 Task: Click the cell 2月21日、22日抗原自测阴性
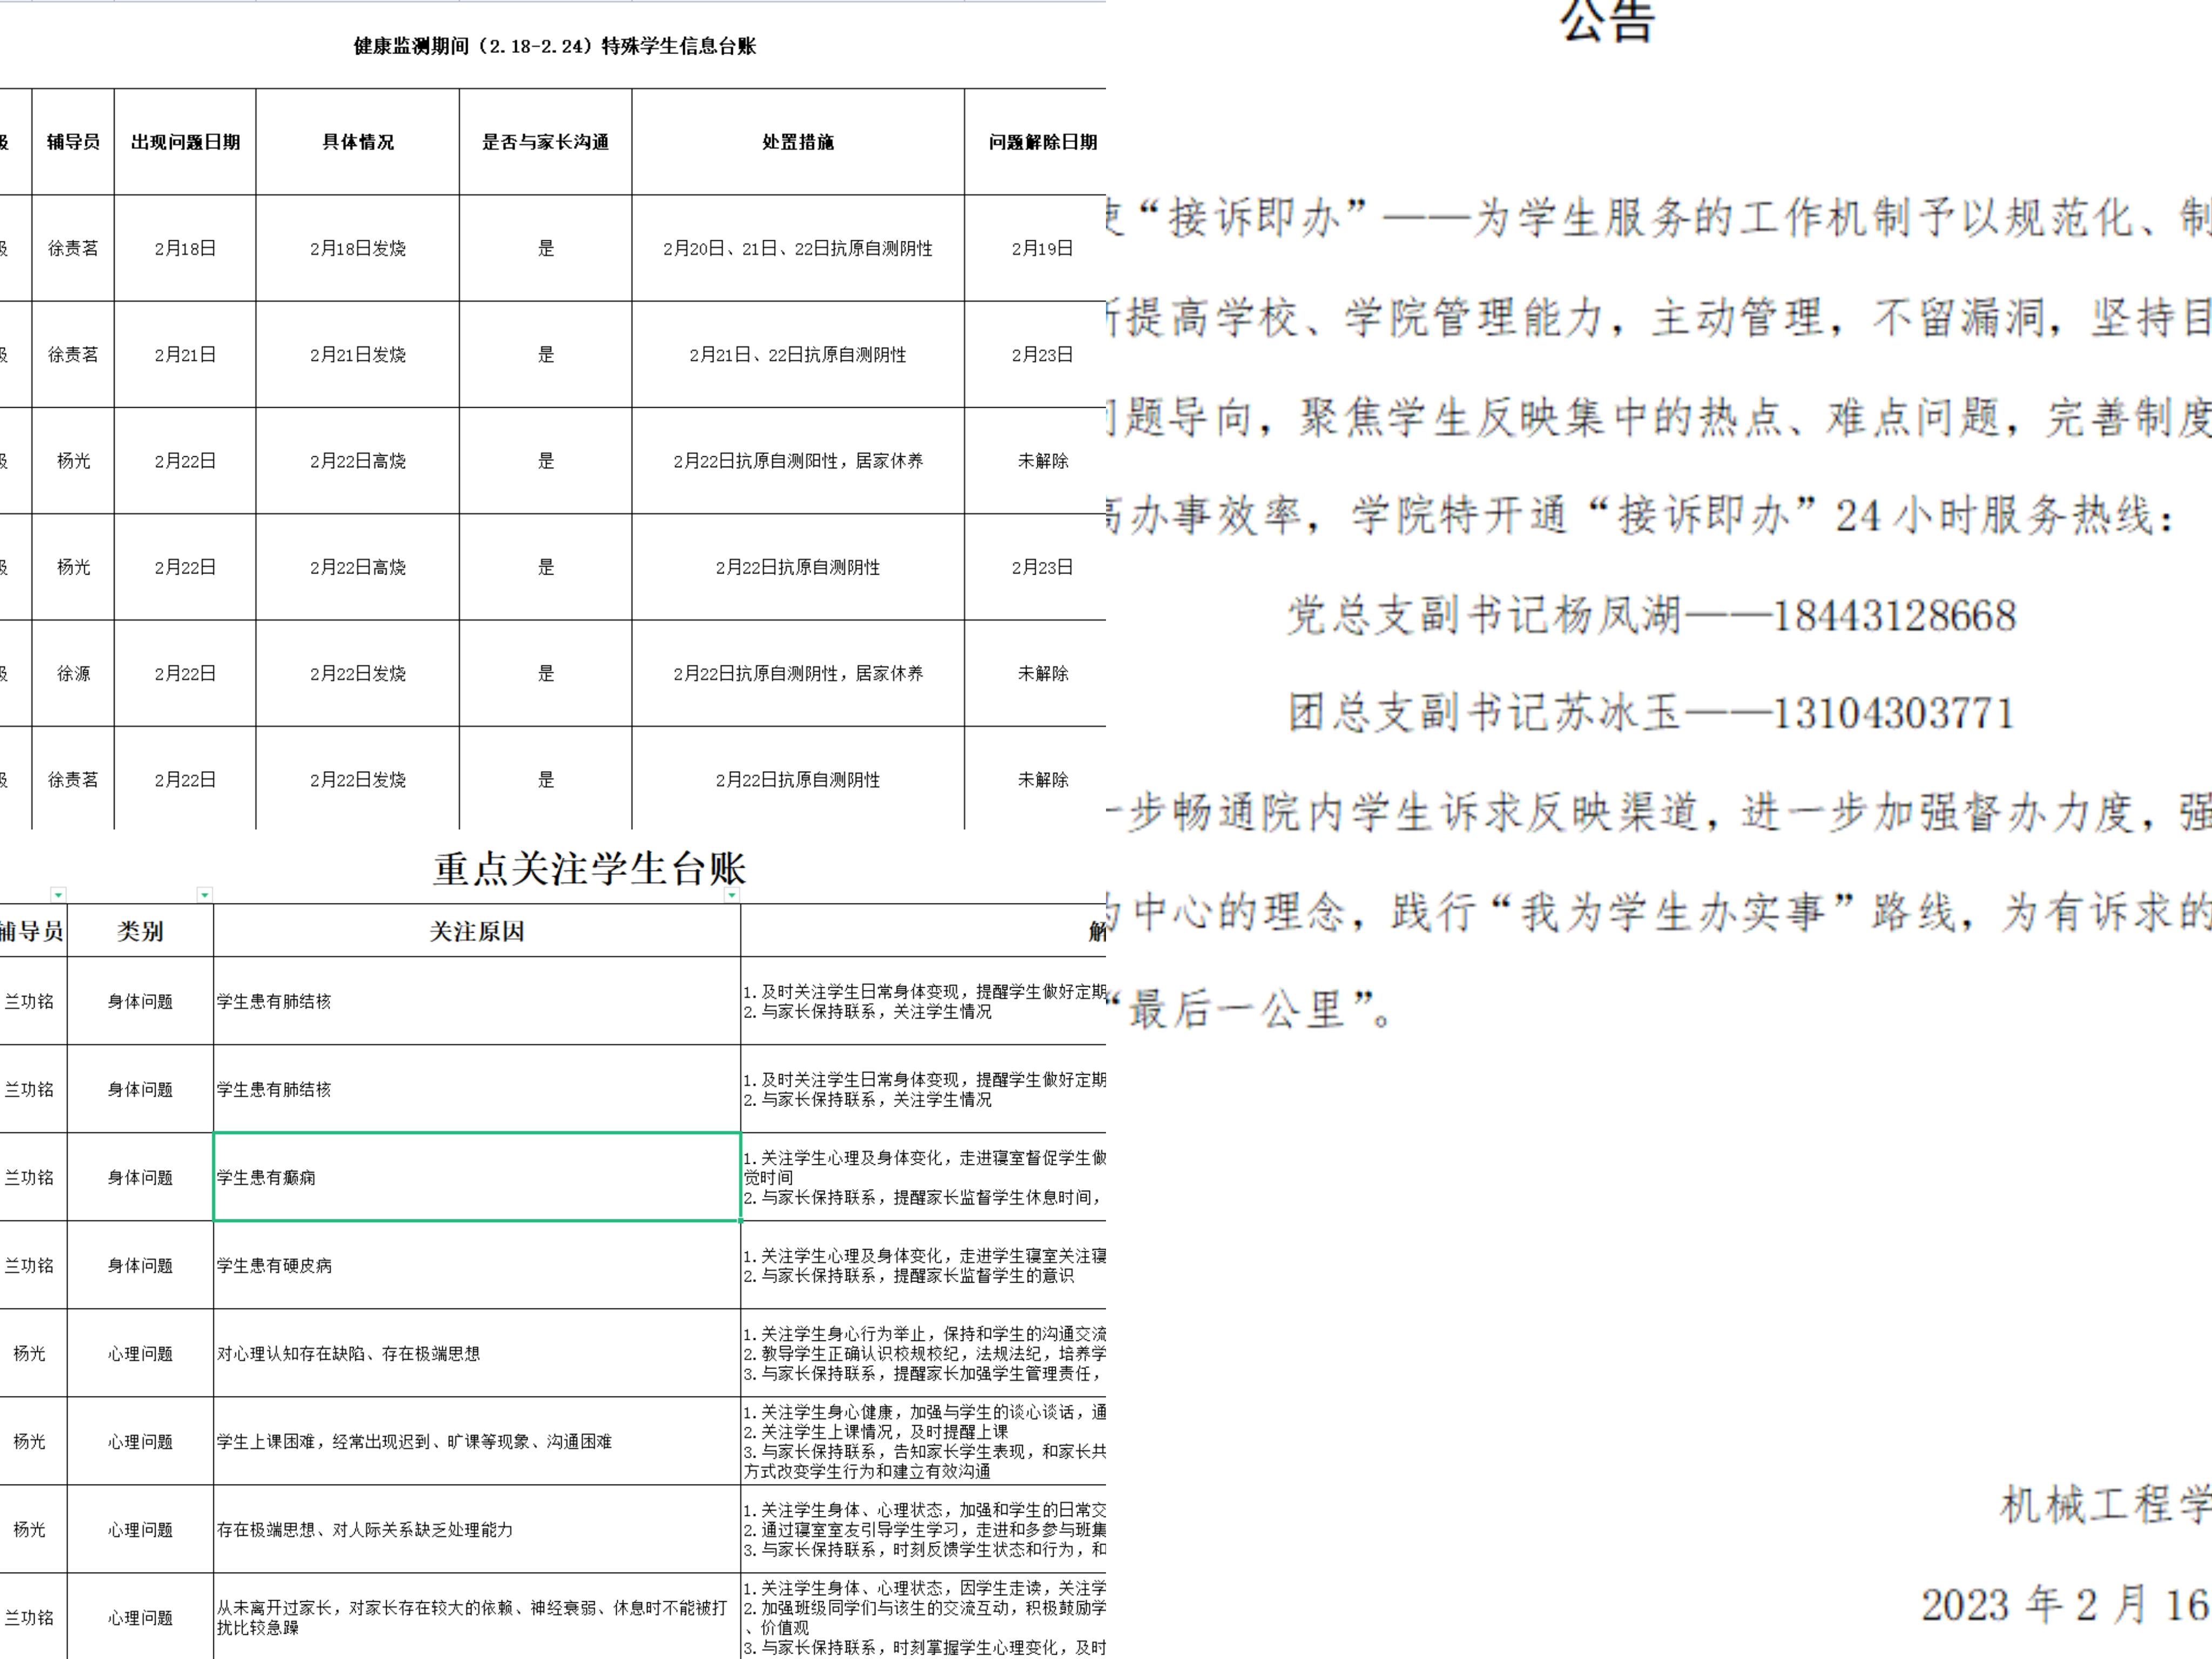click(798, 354)
